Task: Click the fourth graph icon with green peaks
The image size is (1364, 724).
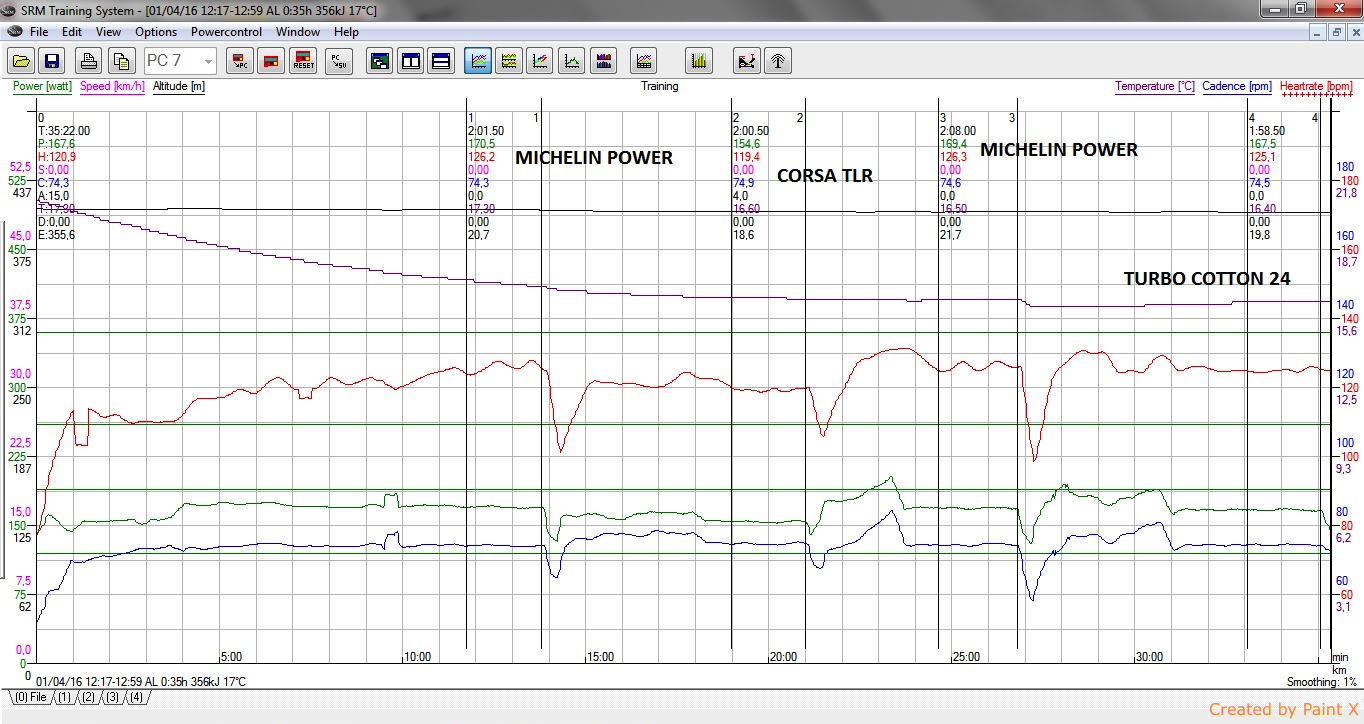Action: (x=572, y=61)
